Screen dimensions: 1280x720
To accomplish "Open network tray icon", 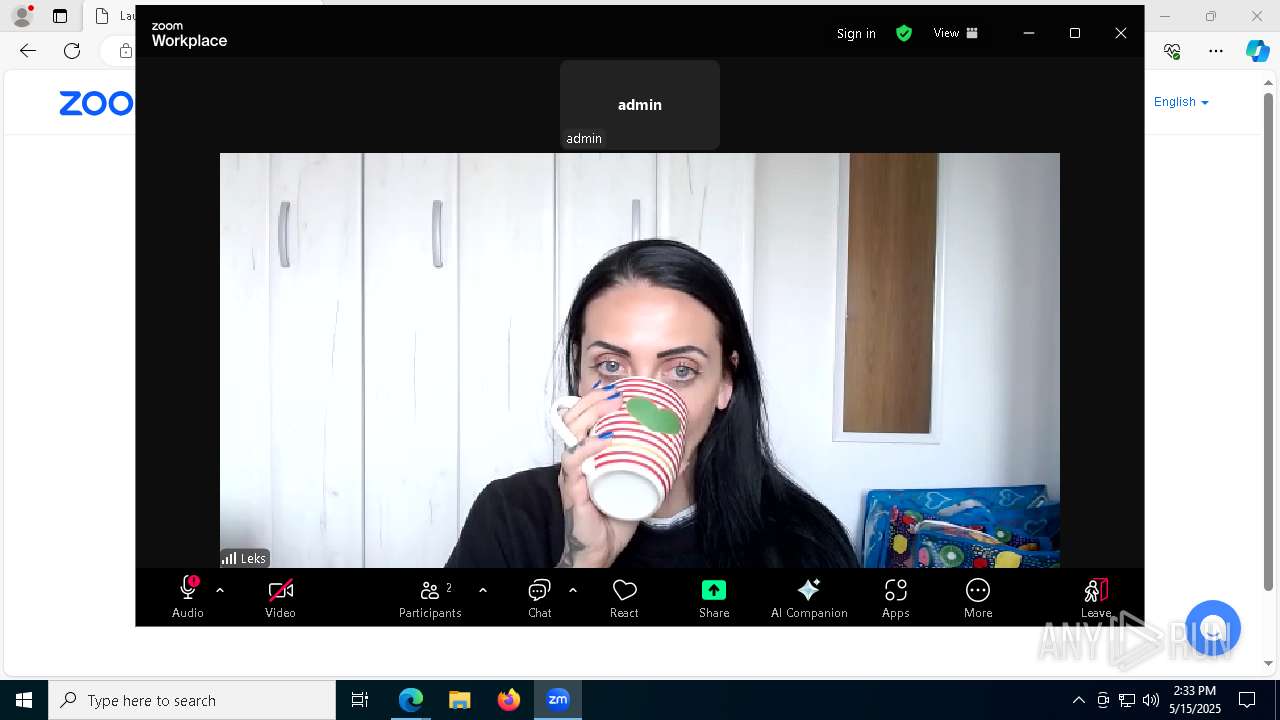I will [1127, 700].
